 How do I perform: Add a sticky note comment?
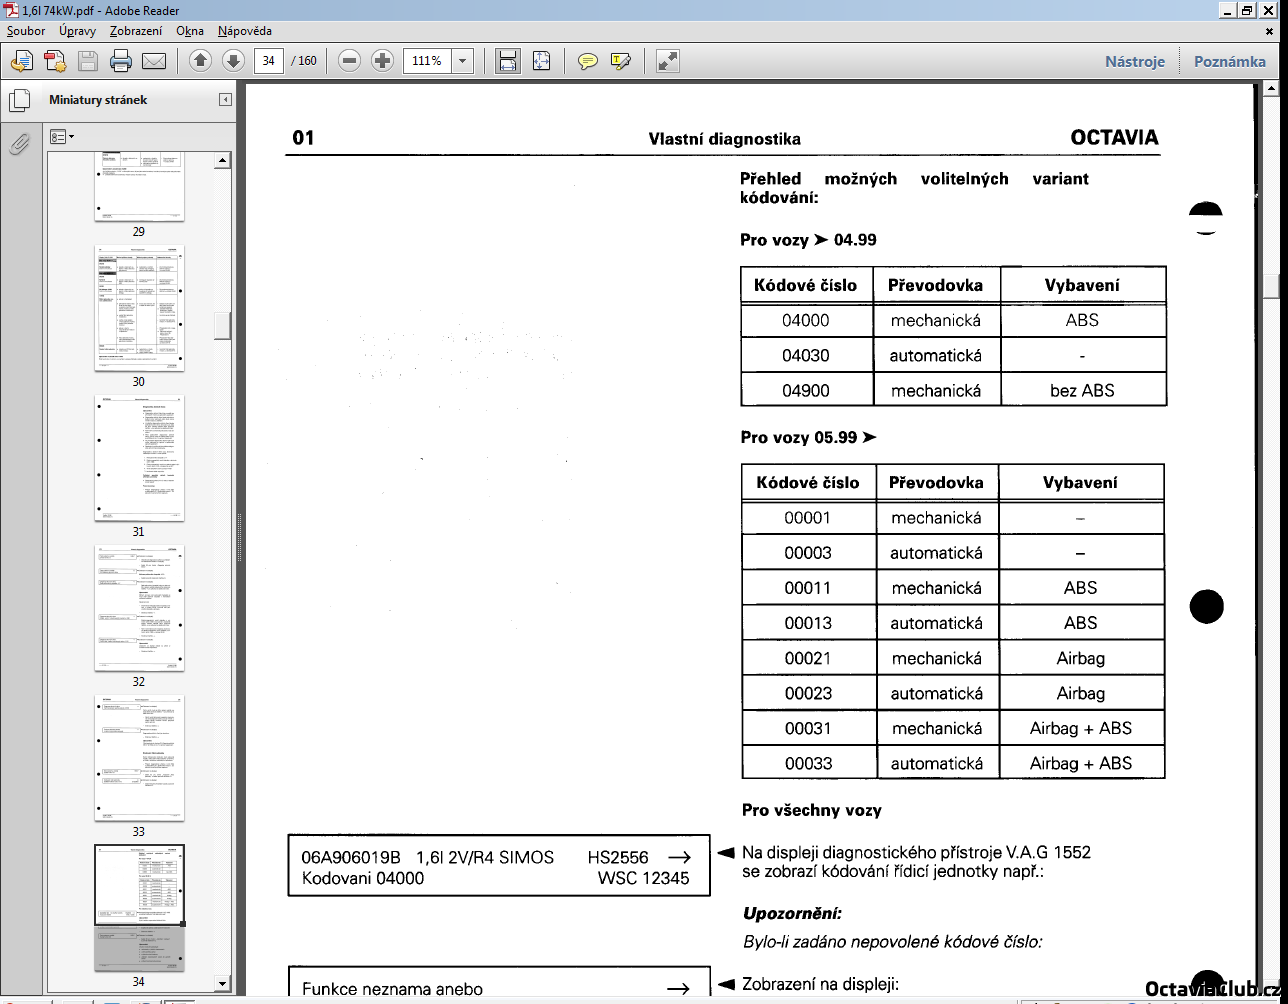[x=588, y=61]
